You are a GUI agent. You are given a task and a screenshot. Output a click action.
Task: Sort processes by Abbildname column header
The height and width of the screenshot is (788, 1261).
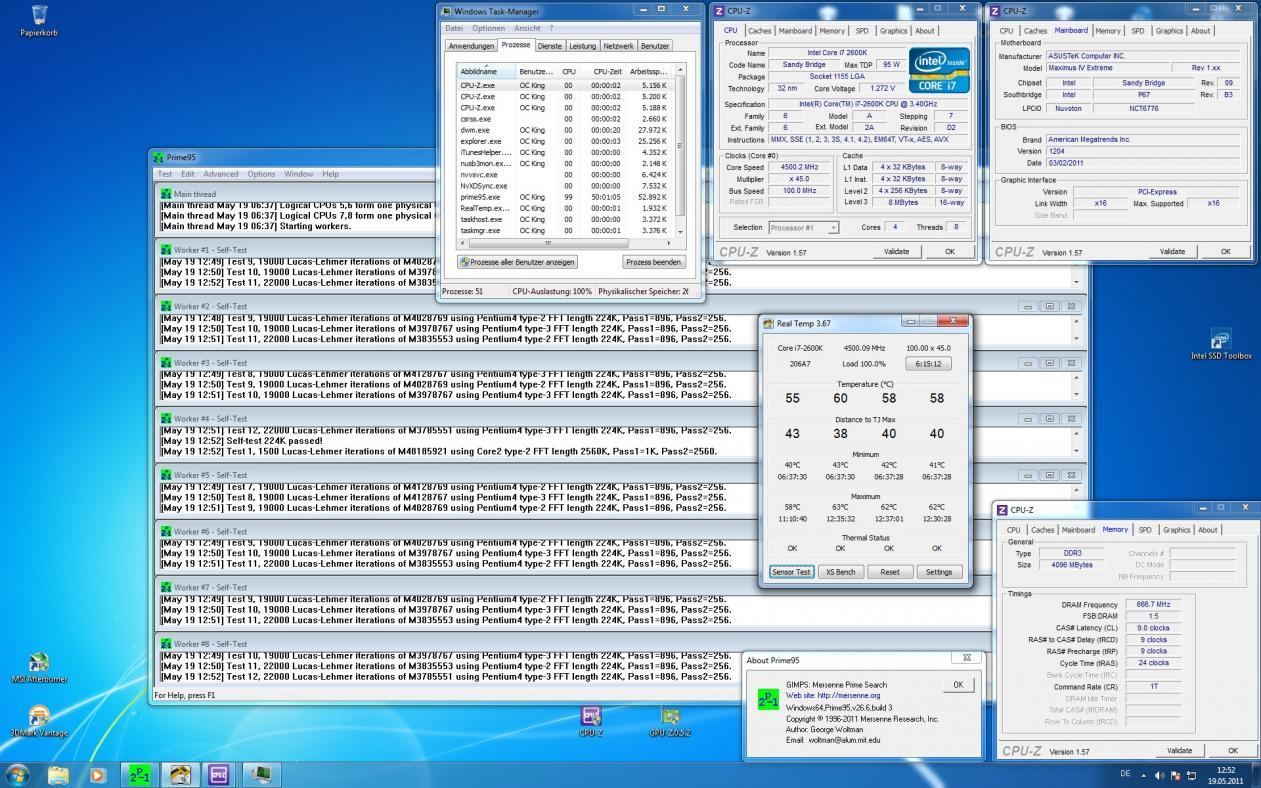[x=486, y=71]
